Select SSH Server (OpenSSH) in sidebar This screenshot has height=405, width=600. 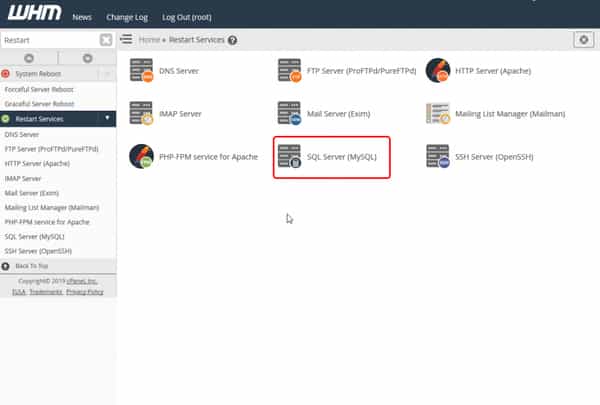38,251
